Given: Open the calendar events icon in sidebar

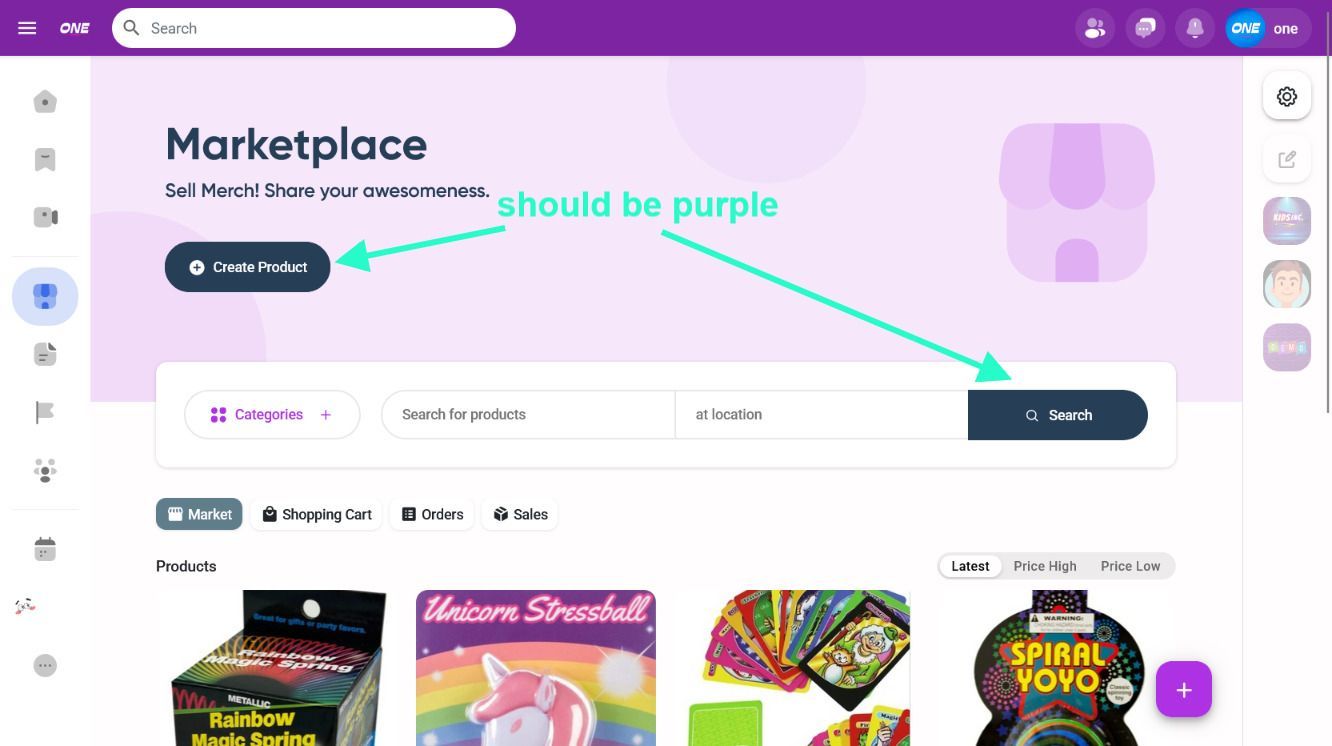Looking at the screenshot, I should point(45,549).
